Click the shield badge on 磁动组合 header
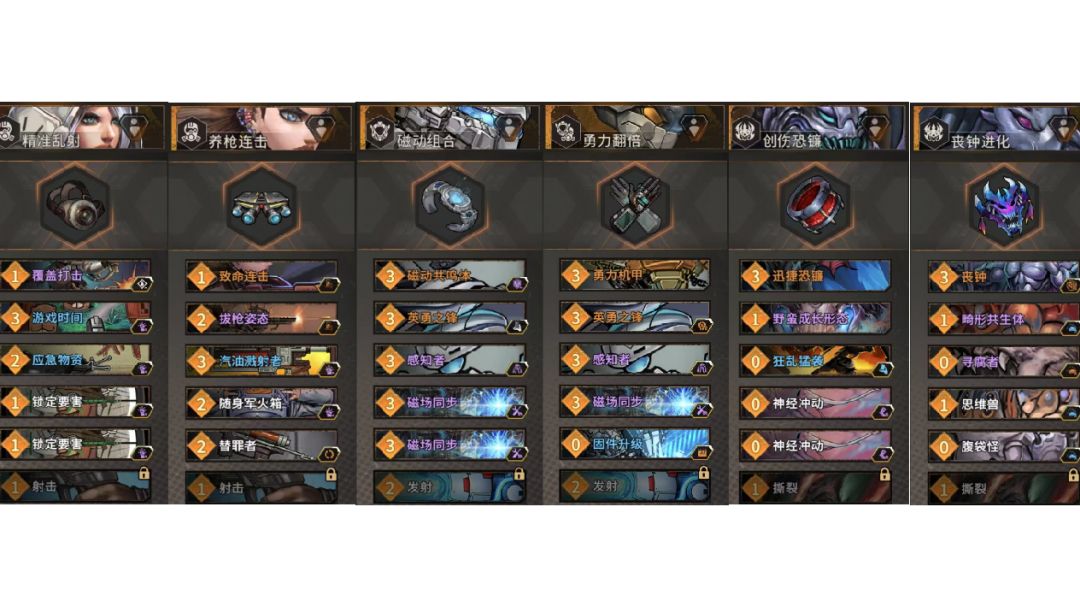Image resolution: width=1080 pixels, height=607 pixels. [508, 128]
